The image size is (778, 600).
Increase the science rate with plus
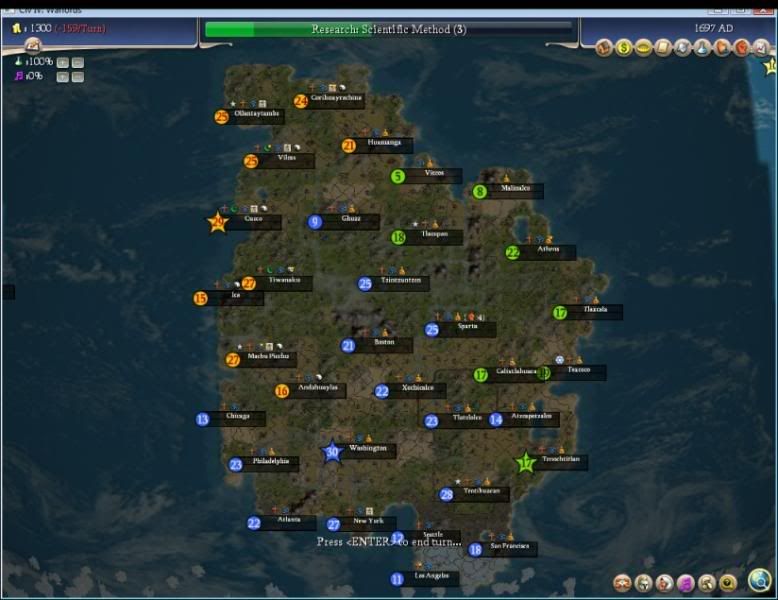(x=63, y=63)
